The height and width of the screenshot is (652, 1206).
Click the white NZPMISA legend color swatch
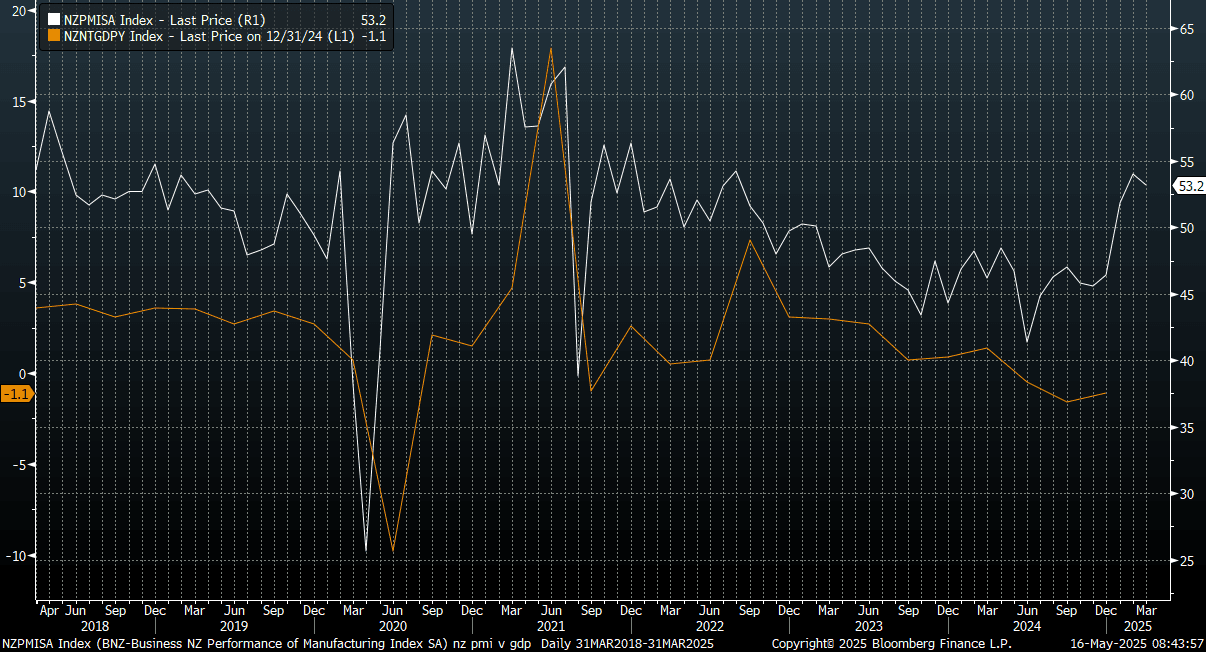click(x=54, y=19)
